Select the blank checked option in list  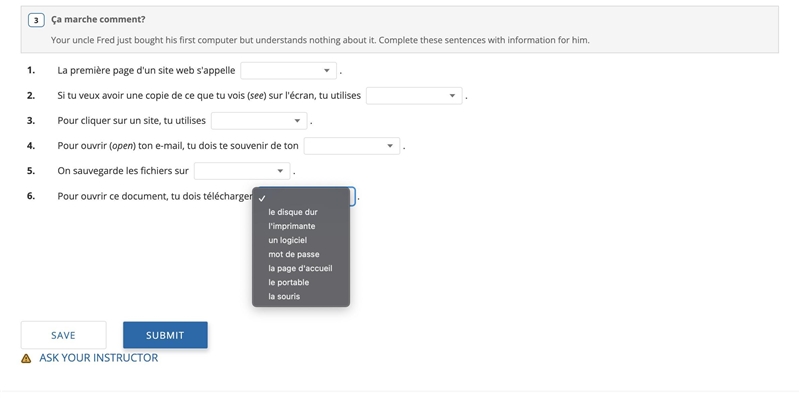pos(301,198)
